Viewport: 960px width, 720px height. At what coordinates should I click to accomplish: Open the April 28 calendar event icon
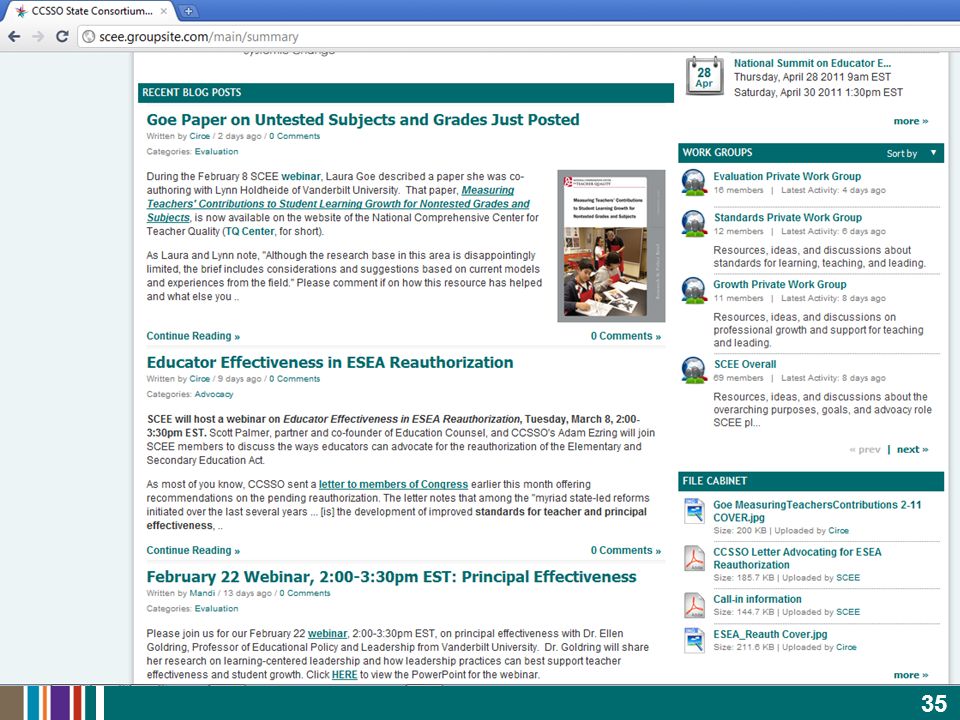tap(704, 76)
